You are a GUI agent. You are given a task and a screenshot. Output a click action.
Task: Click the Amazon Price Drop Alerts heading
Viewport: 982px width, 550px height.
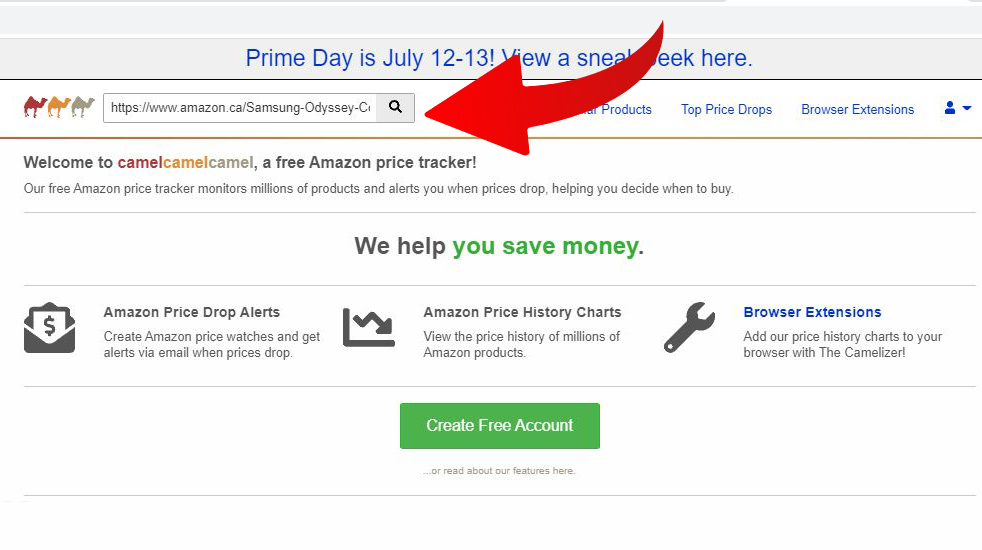[191, 312]
